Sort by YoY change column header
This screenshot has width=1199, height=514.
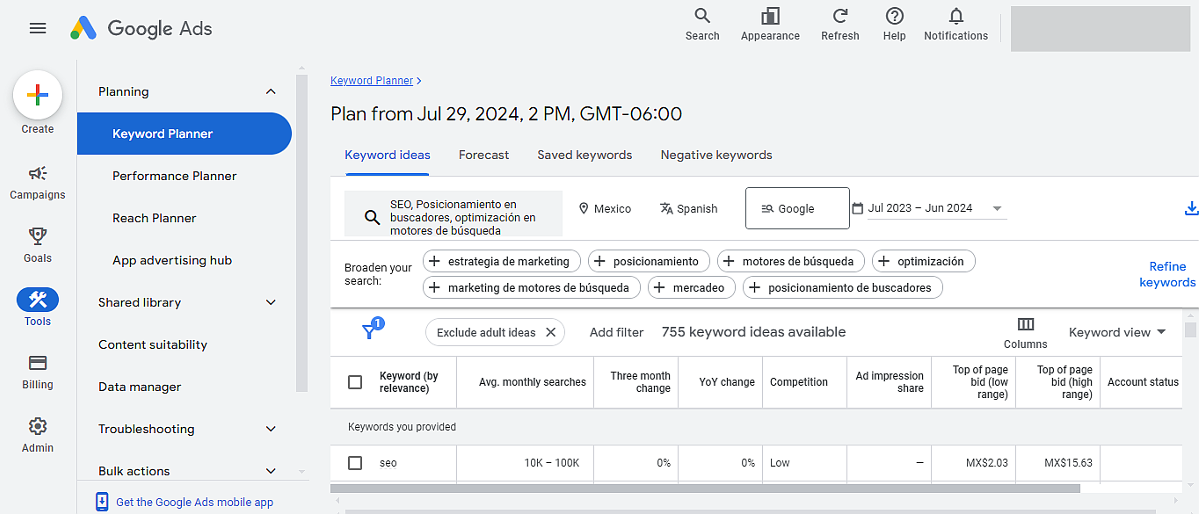point(726,382)
